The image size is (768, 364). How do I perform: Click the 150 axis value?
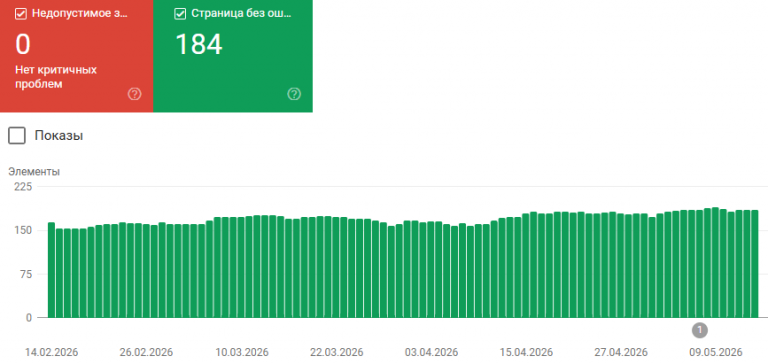point(24,230)
